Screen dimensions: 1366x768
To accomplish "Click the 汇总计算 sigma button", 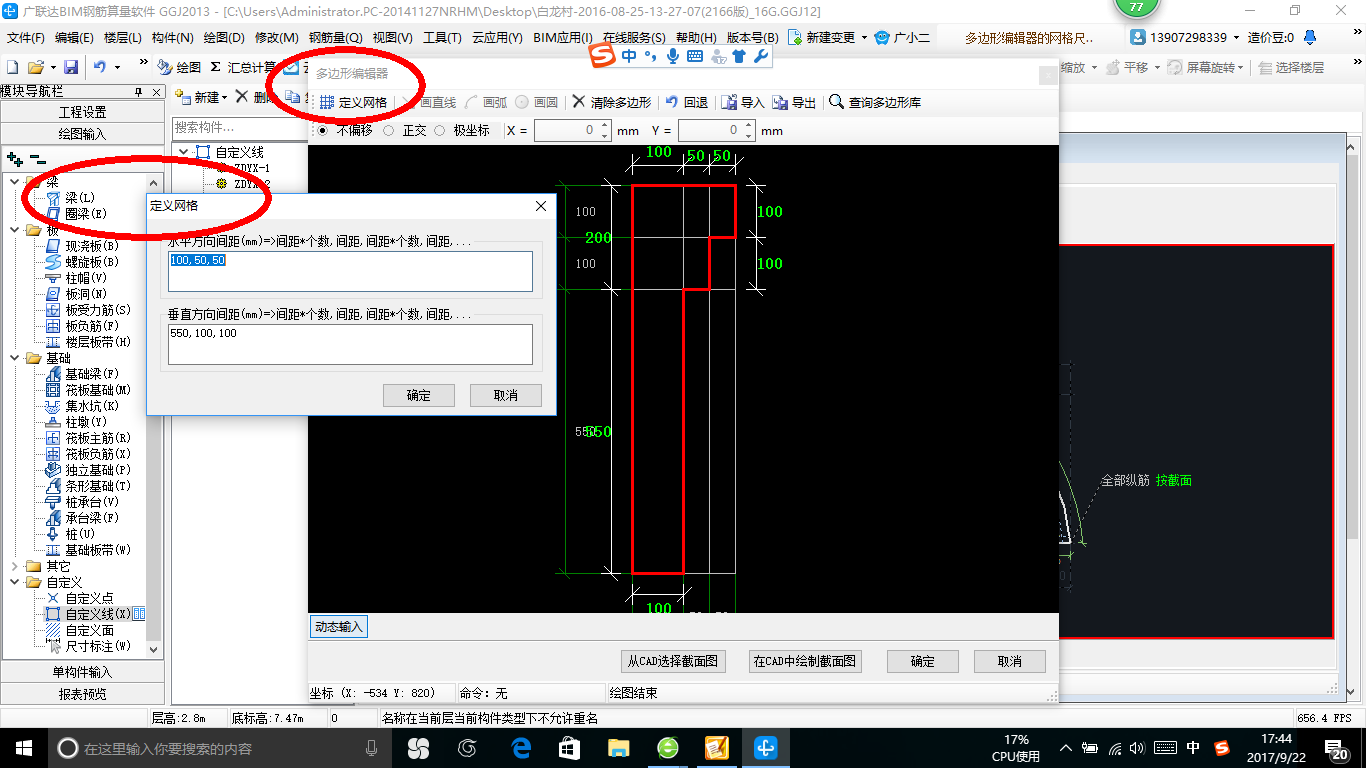I will 243,67.
